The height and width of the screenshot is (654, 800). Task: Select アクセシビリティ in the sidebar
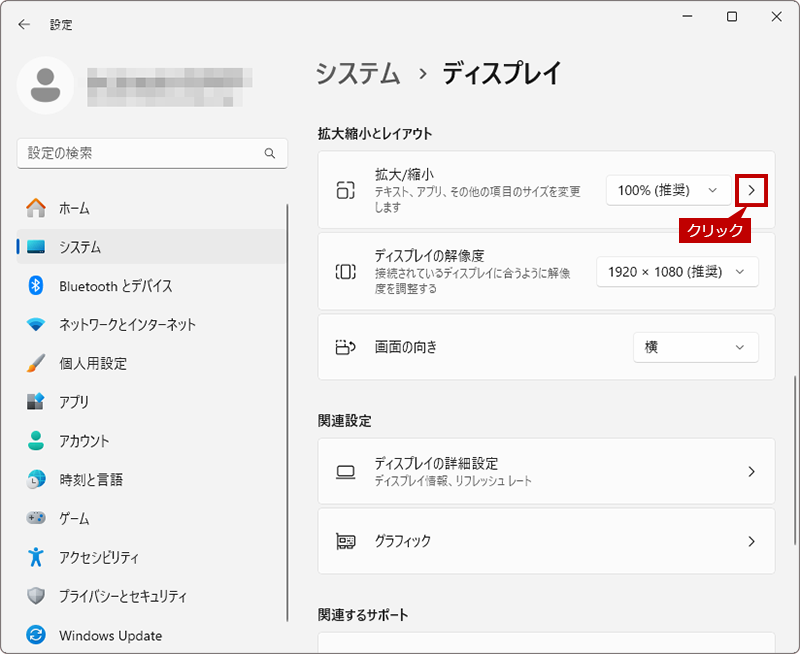pos(152,557)
